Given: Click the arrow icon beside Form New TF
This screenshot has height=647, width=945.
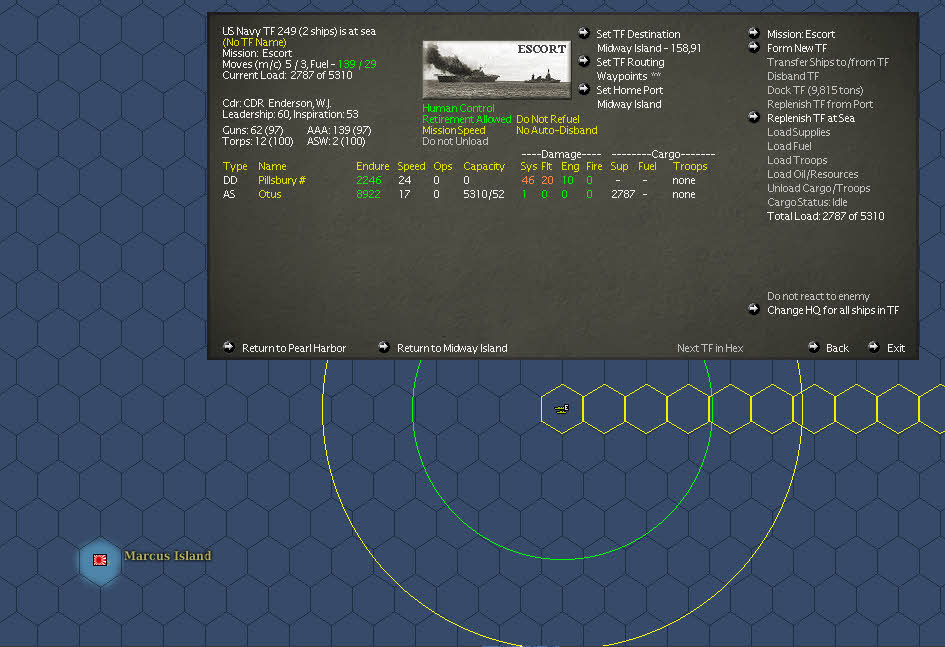Looking at the screenshot, I should (754, 47).
